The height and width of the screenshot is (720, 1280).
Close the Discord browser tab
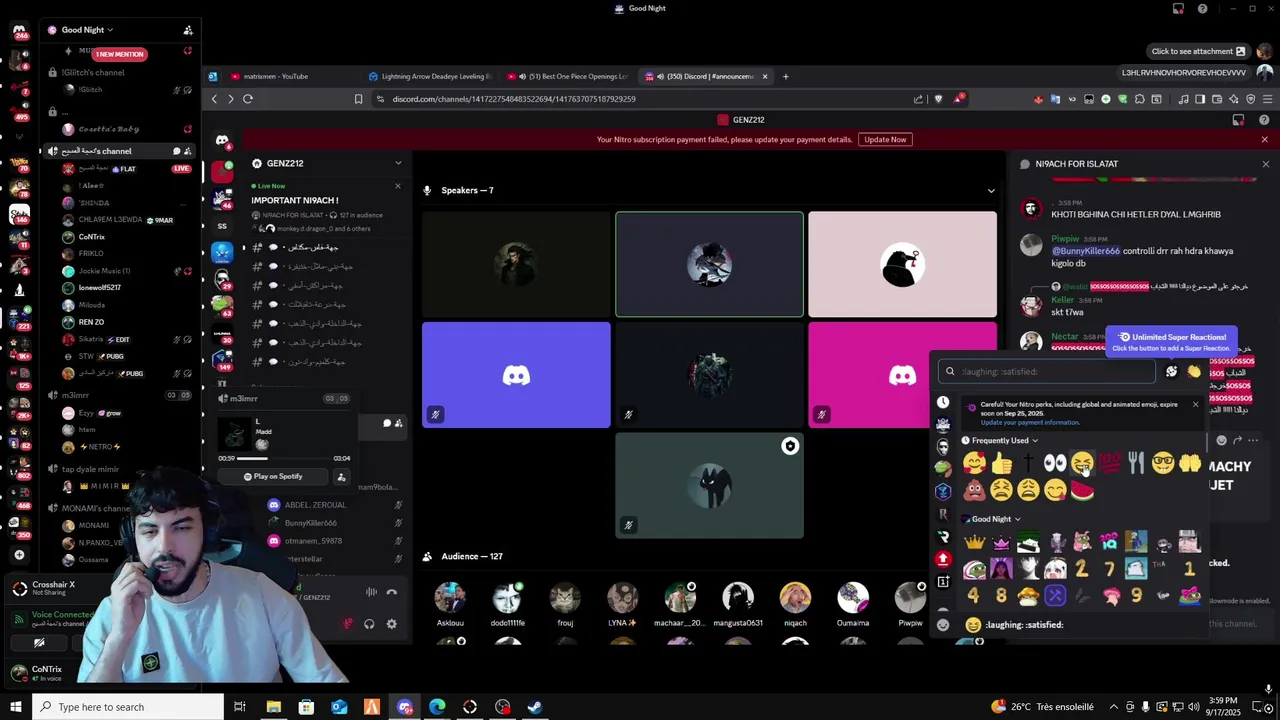click(765, 76)
